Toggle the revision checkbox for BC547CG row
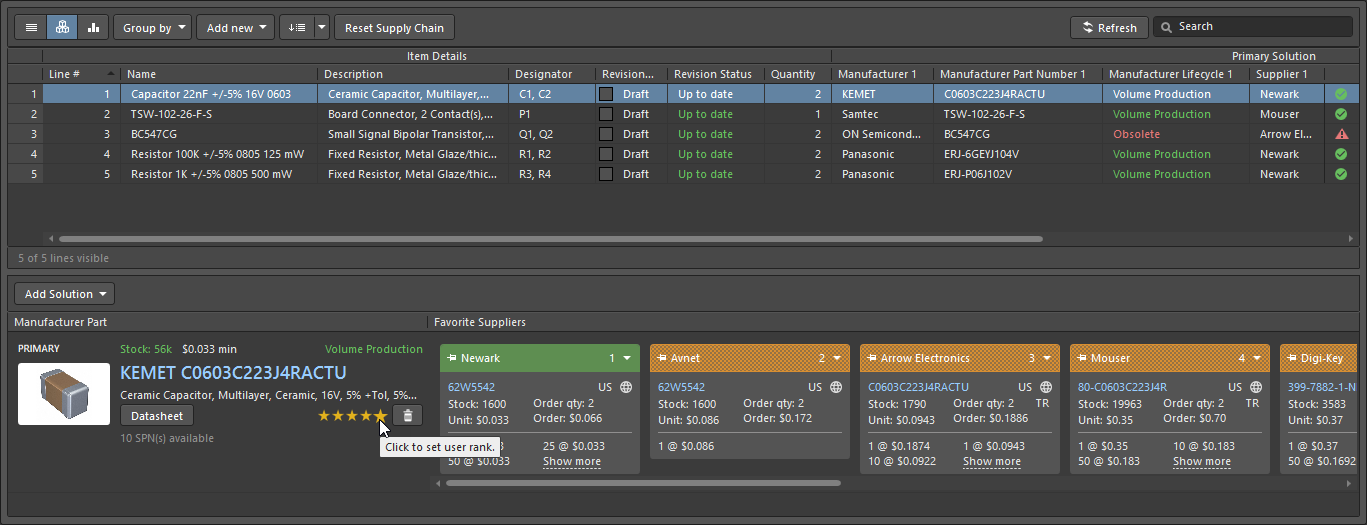 click(x=606, y=134)
